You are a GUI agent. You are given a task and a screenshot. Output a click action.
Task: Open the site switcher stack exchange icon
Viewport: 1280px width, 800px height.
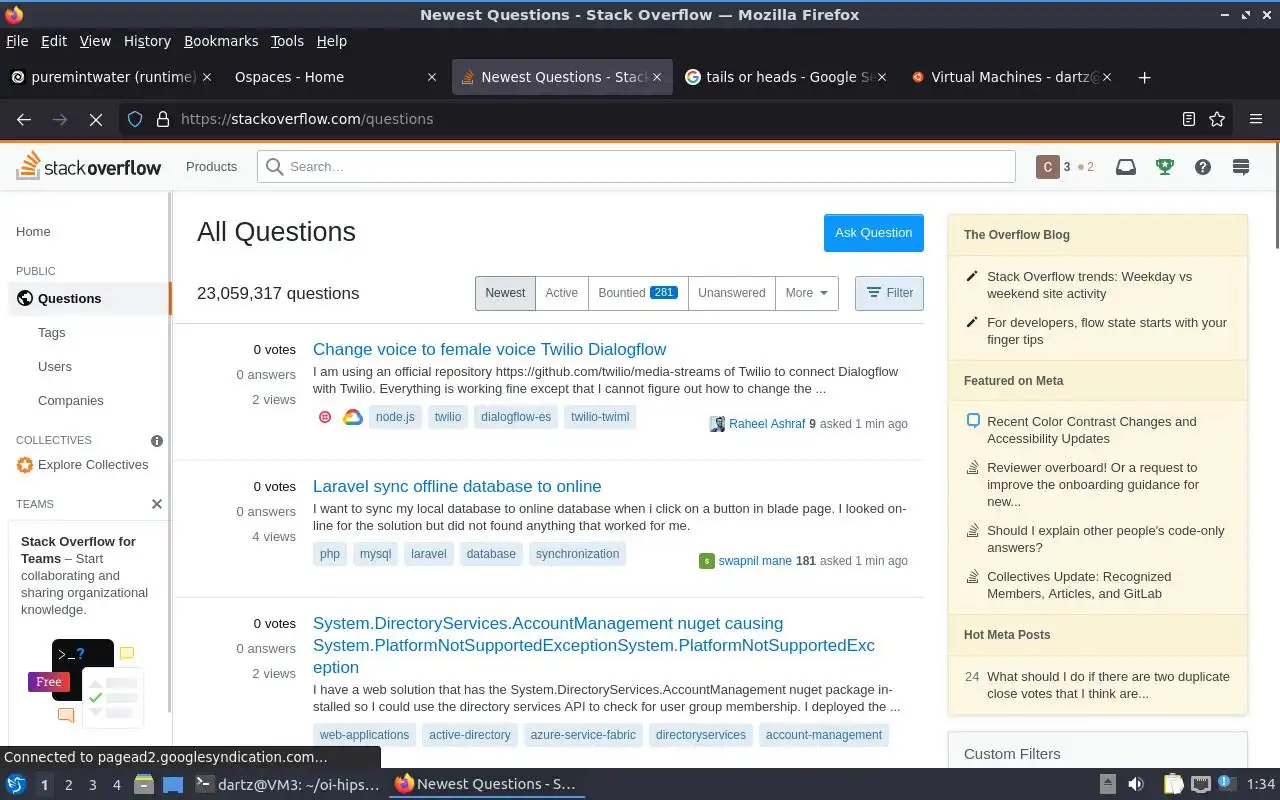[x=1241, y=167]
